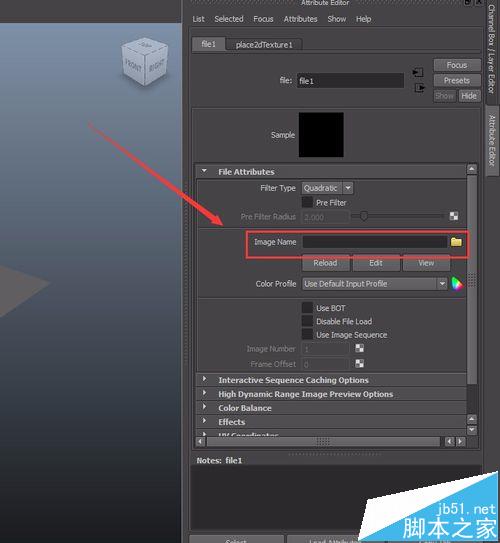
Task: Collapse the File Attributes section
Action: [x=204, y=171]
